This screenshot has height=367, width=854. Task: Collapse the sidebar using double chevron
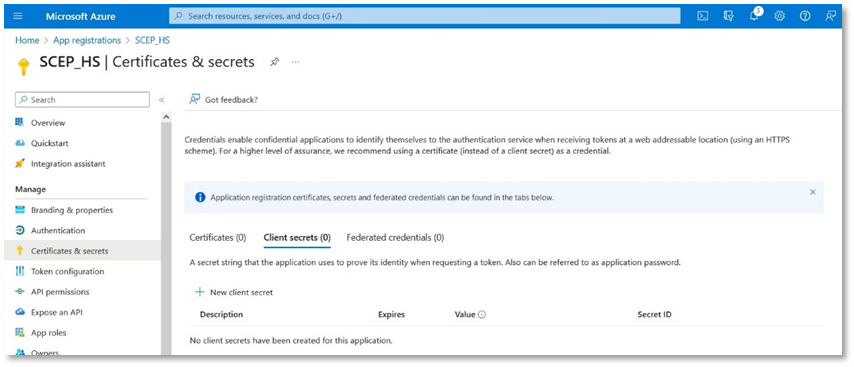click(x=161, y=100)
